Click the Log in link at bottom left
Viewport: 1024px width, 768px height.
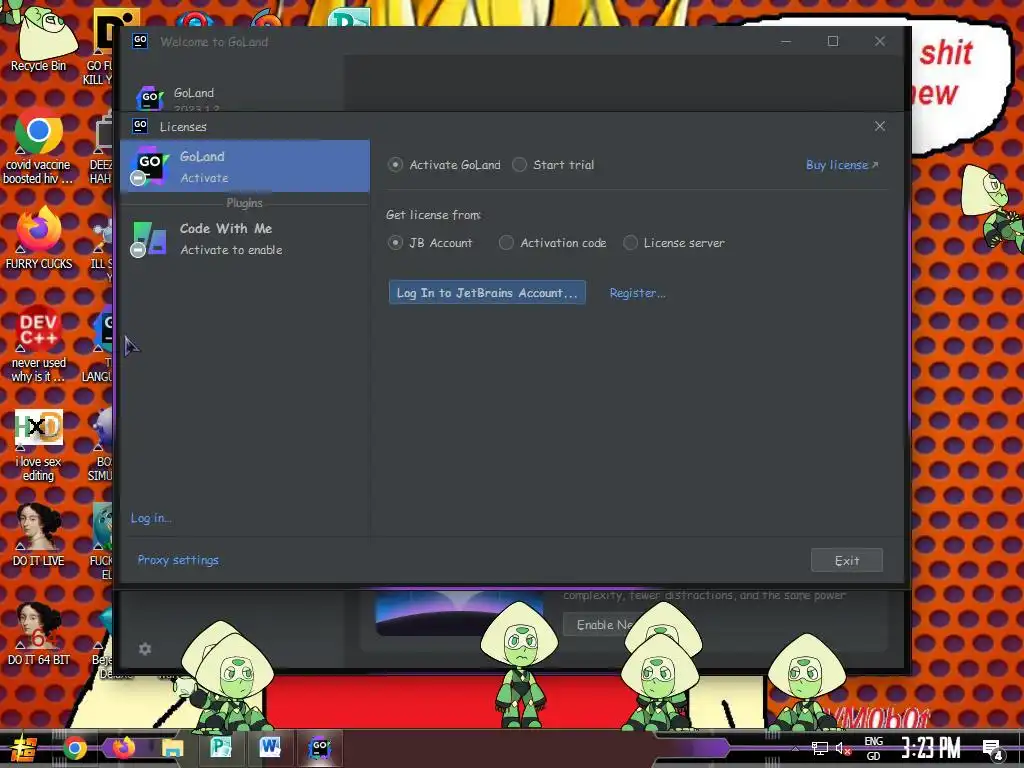point(150,518)
